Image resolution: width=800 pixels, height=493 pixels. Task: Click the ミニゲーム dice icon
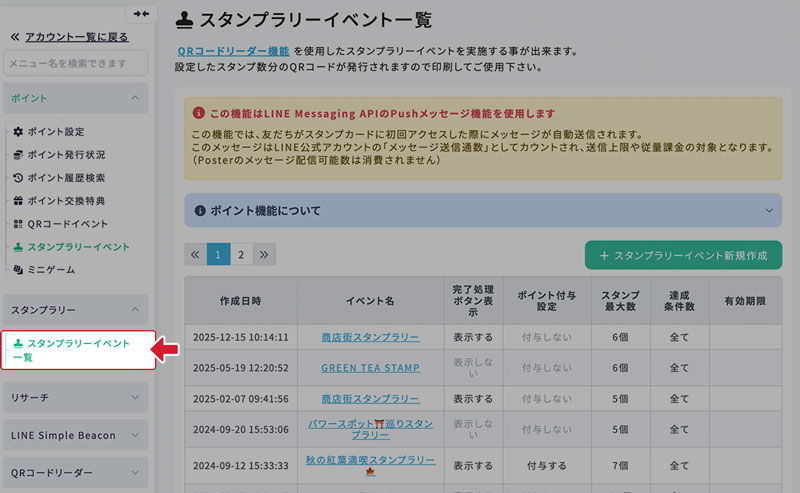pyautogui.click(x=17, y=270)
